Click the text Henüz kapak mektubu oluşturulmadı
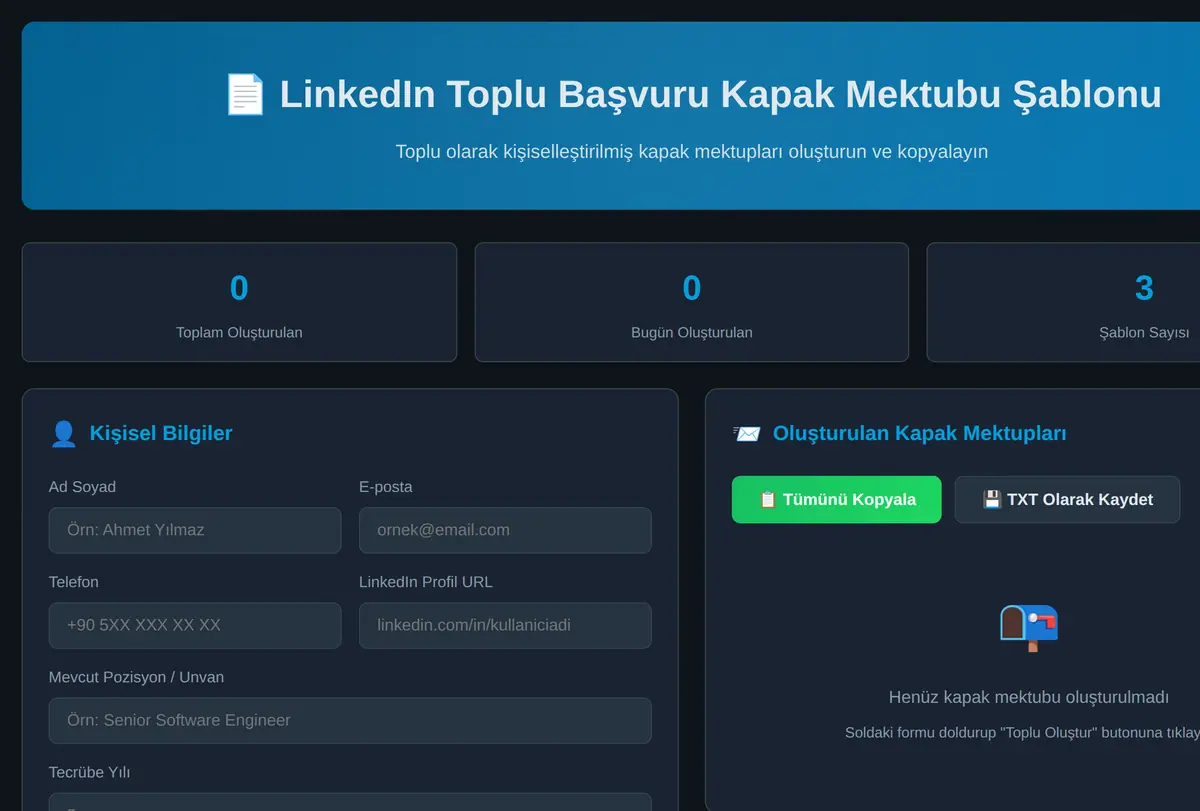Viewport: 1200px width, 811px height. 1029,697
